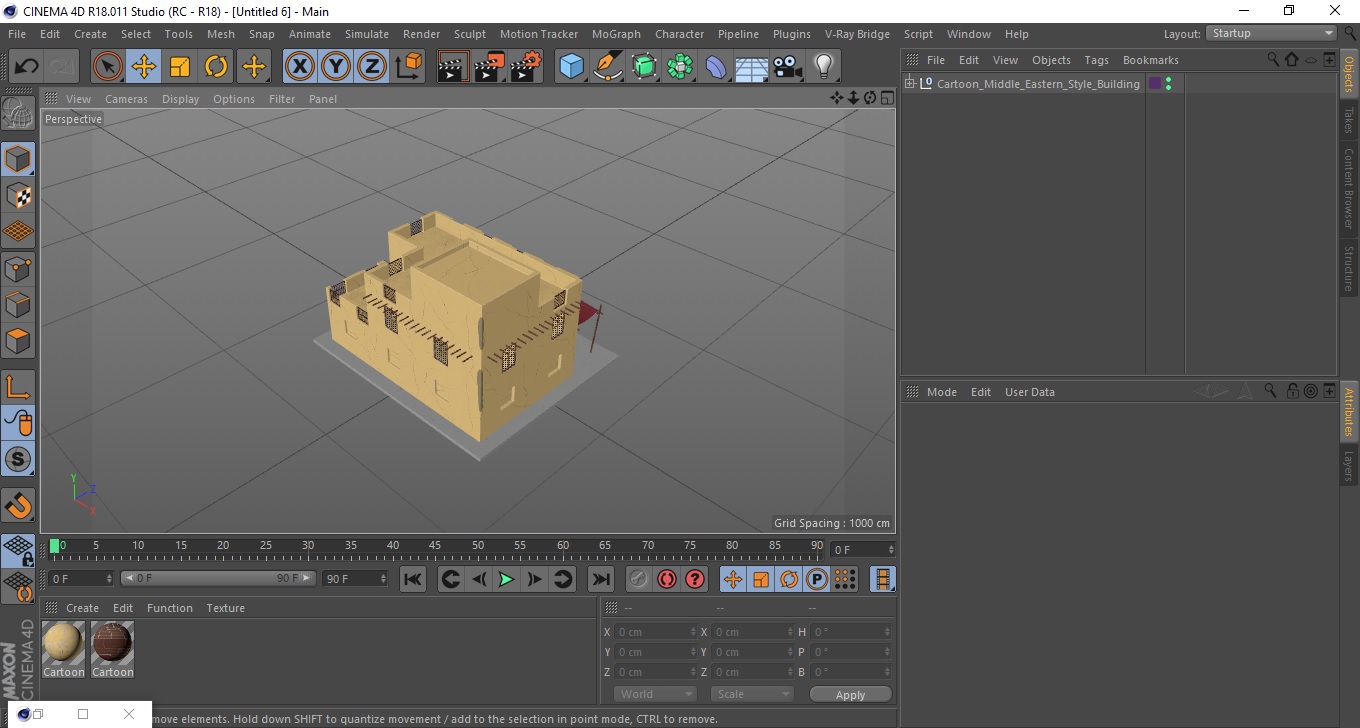This screenshot has width=1360, height=728.
Task: Switch to the Content Browser tab
Action: click(x=1349, y=189)
